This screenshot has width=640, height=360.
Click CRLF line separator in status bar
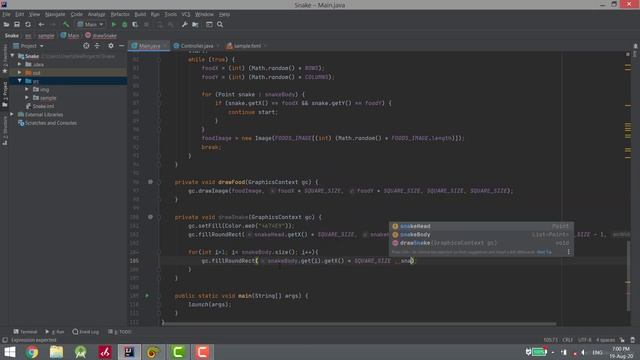567,340
